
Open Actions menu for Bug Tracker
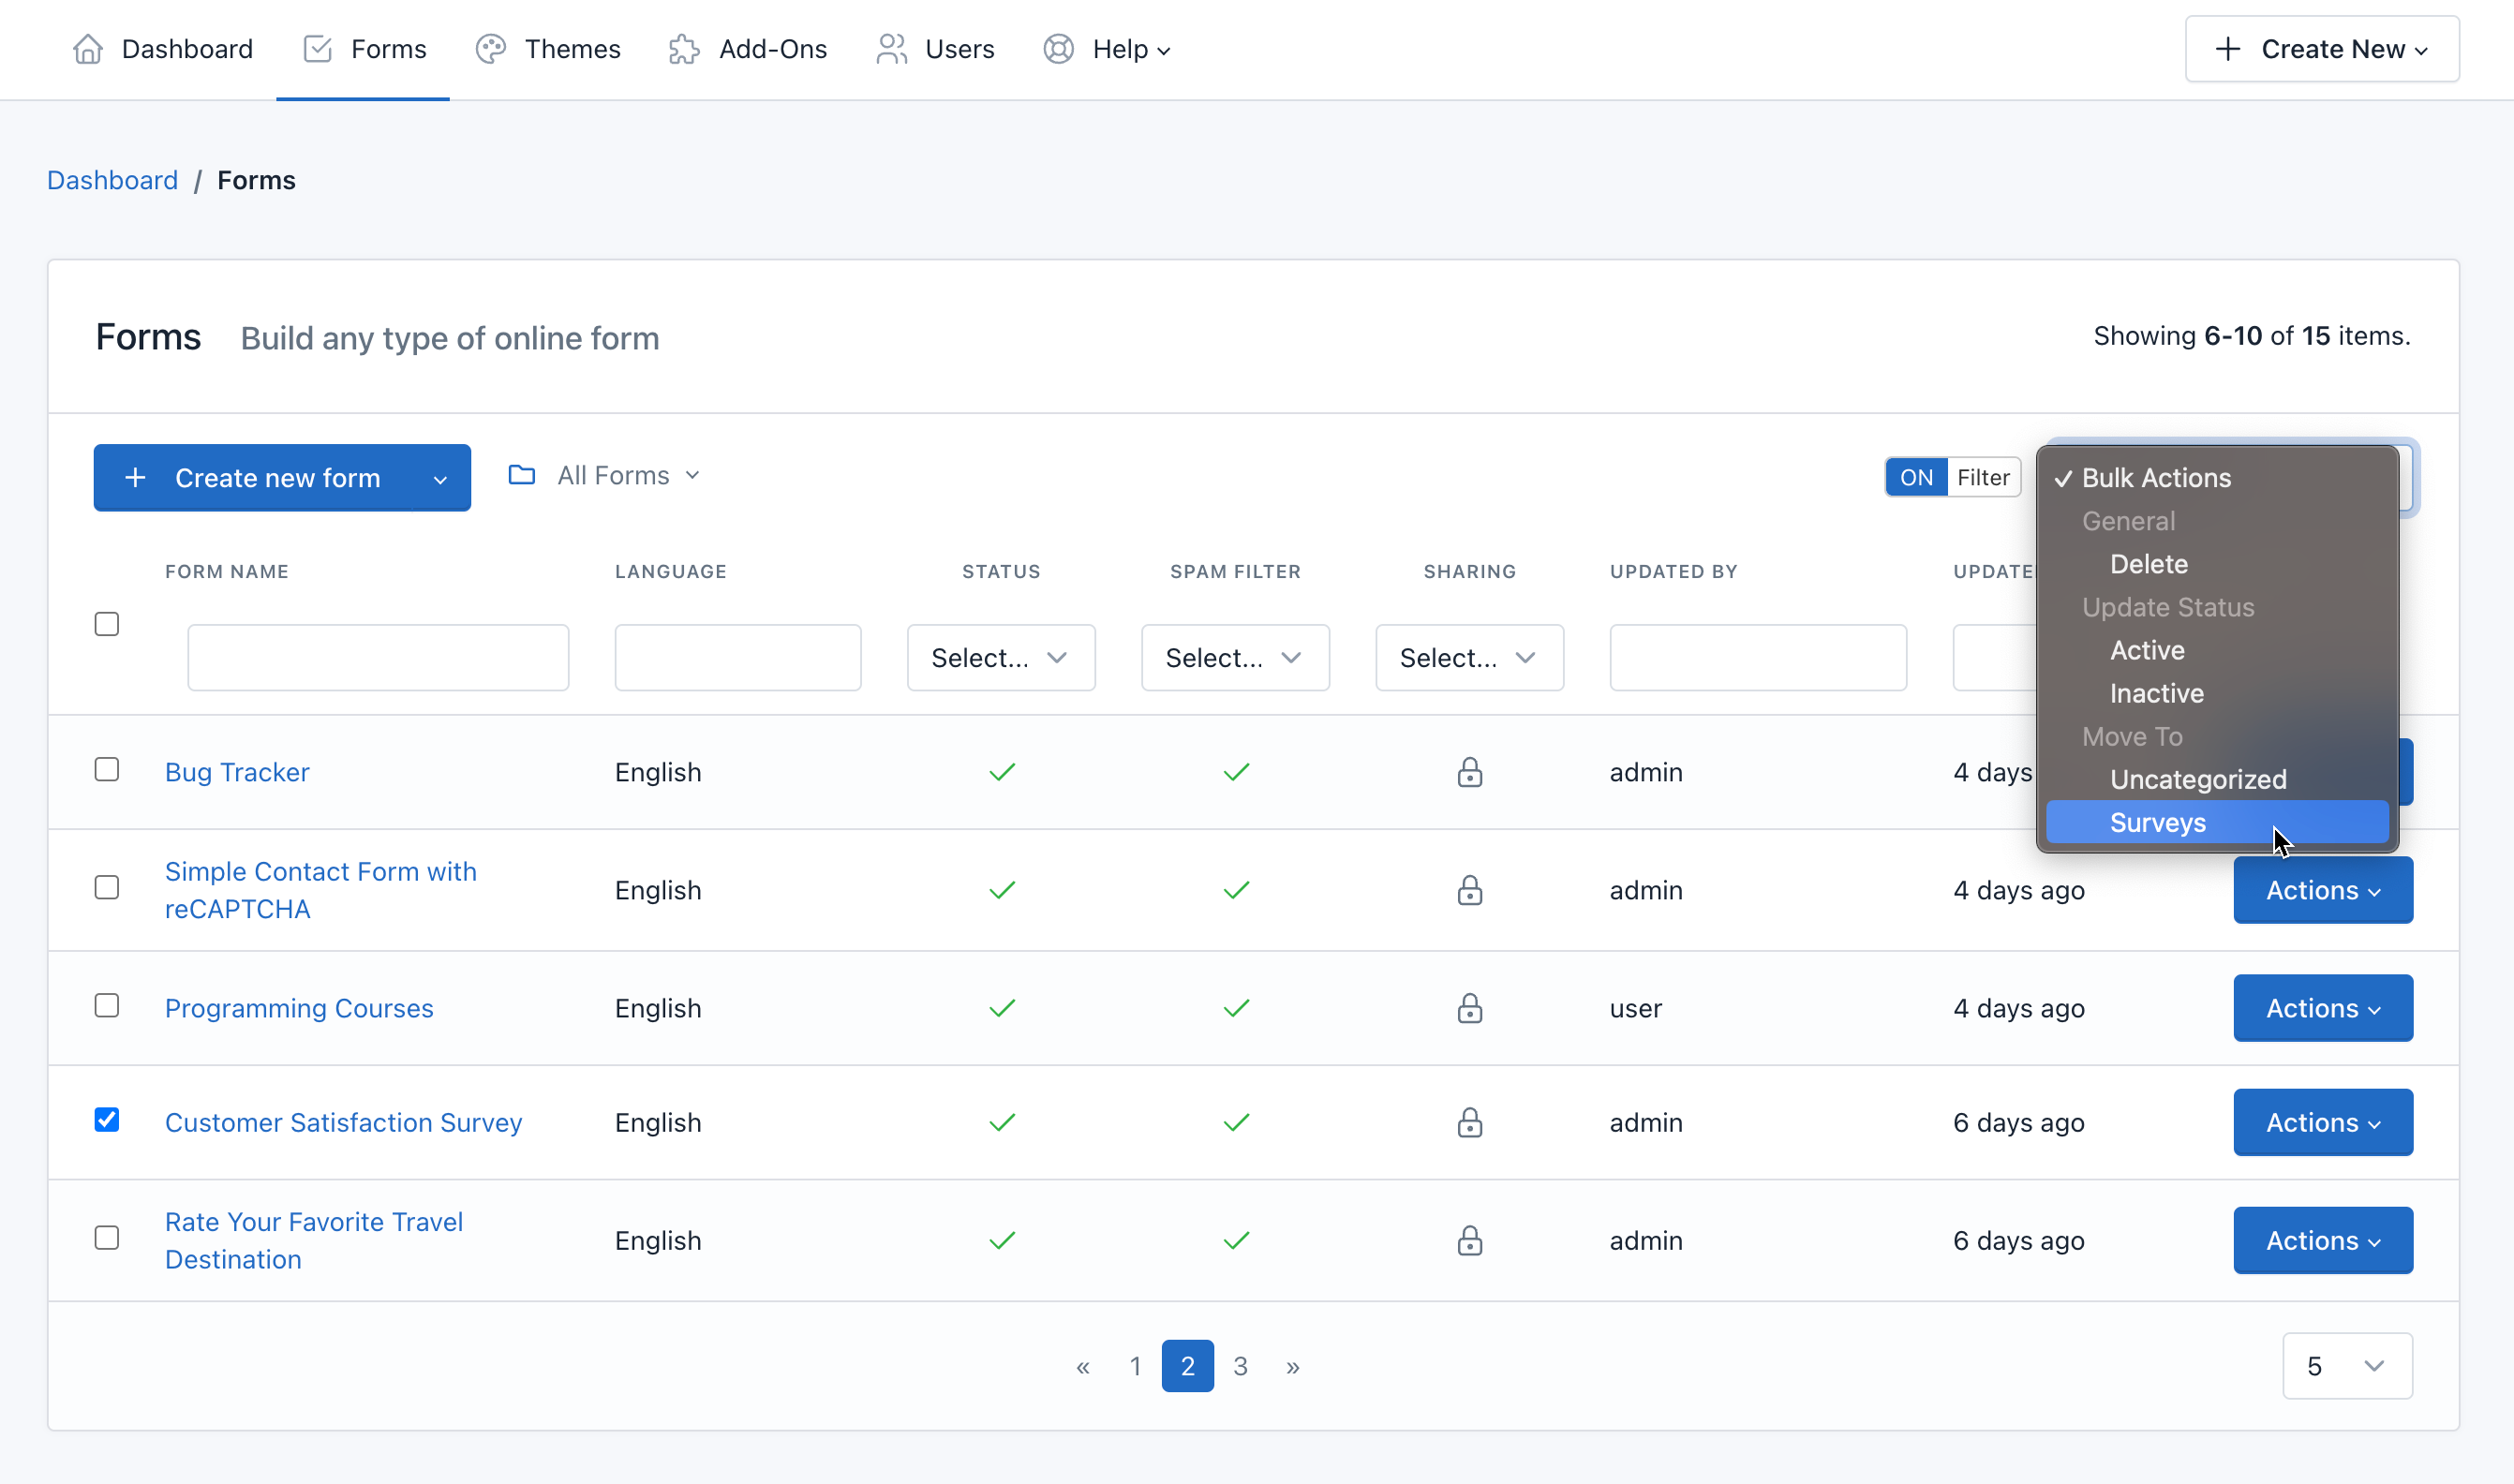[2321, 772]
